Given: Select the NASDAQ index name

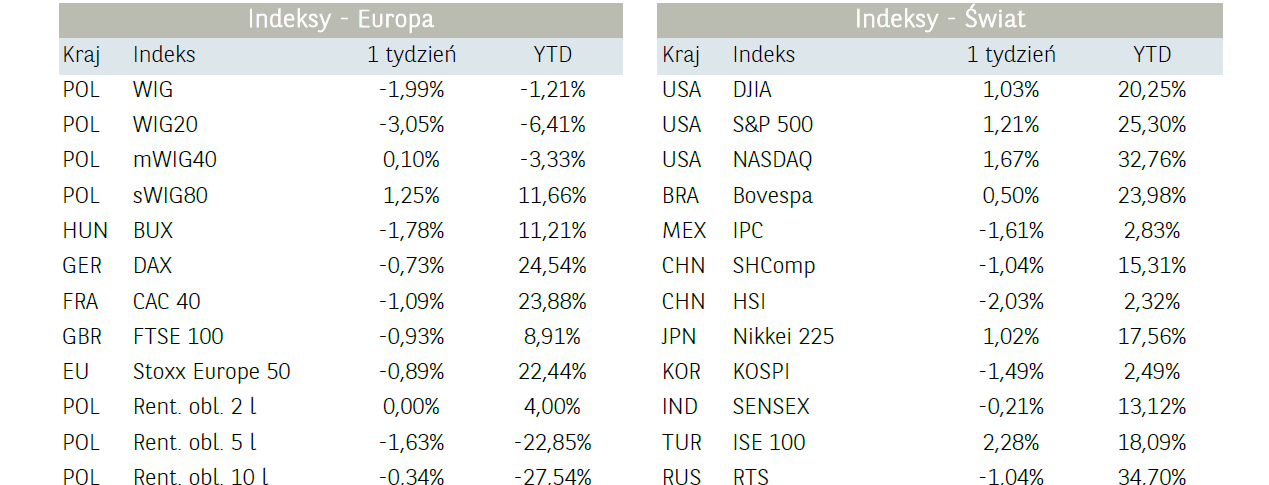Looking at the screenshot, I should pyautogui.click(x=772, y=160).
